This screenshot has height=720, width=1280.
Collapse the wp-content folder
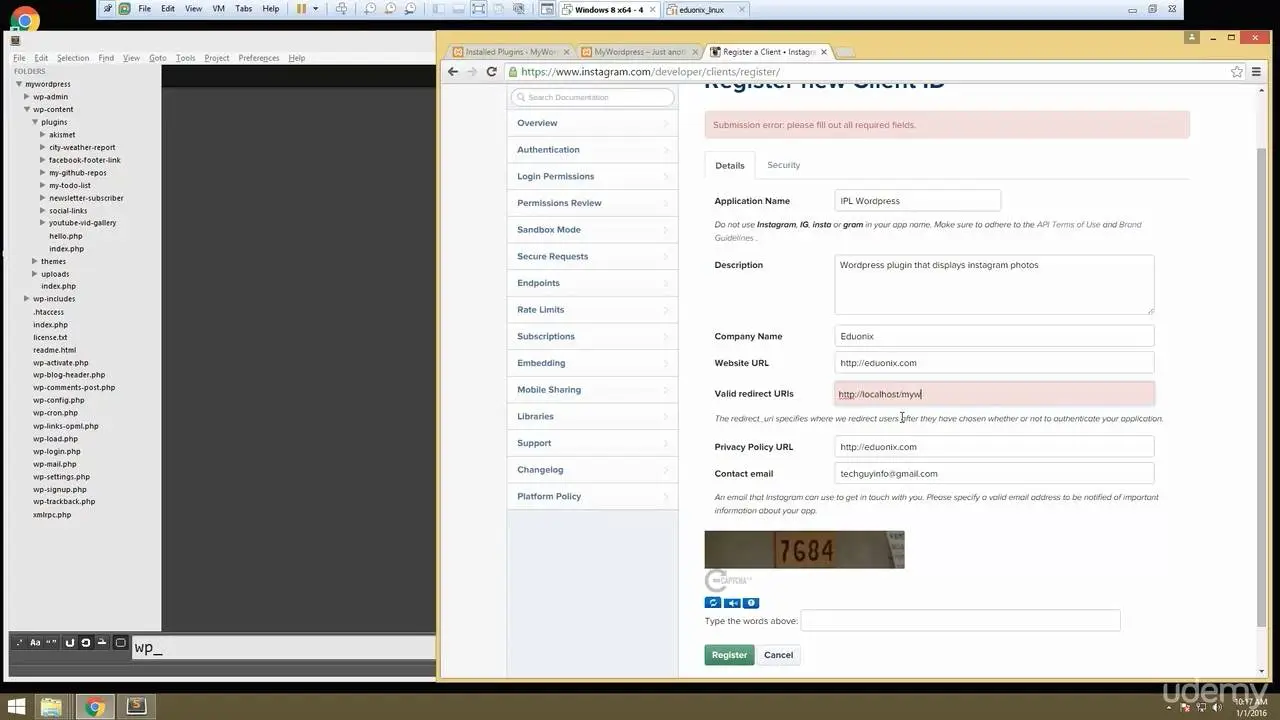pyautogui.click(x=27, y=109)
